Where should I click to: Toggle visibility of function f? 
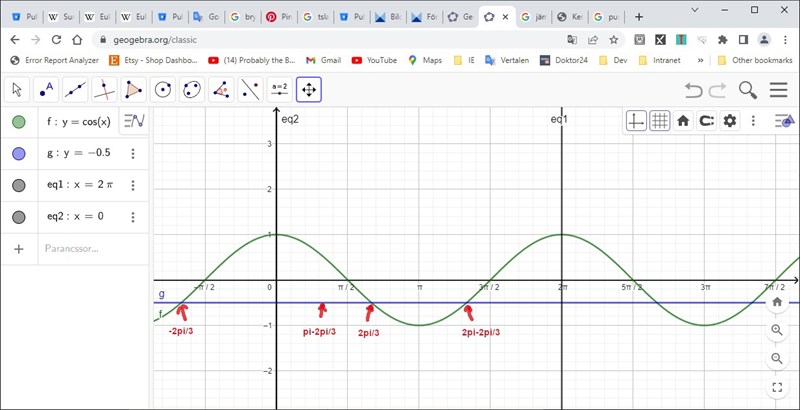tap(19, 122)
